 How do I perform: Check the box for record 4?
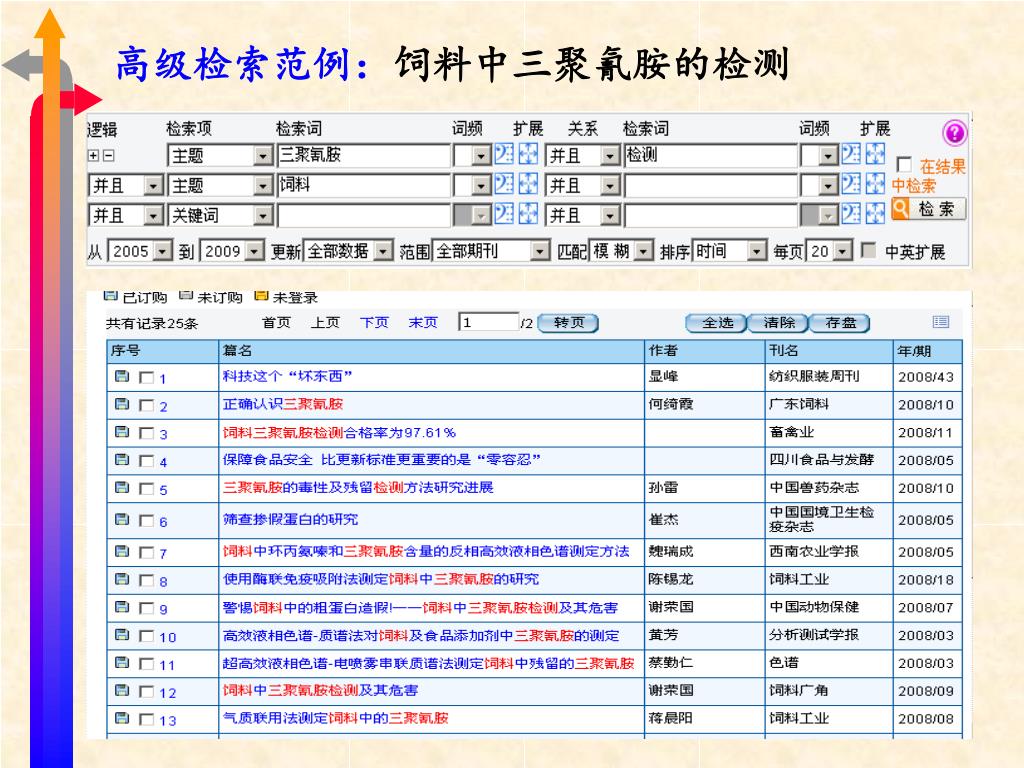147,461
